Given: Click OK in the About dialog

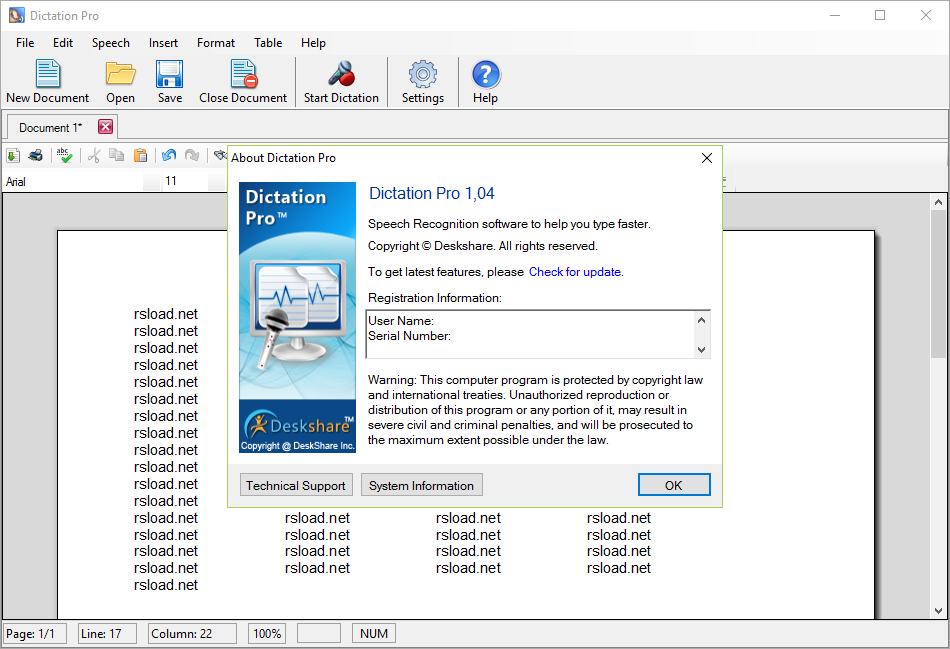Looking at the screenshot, I should 673,485.
